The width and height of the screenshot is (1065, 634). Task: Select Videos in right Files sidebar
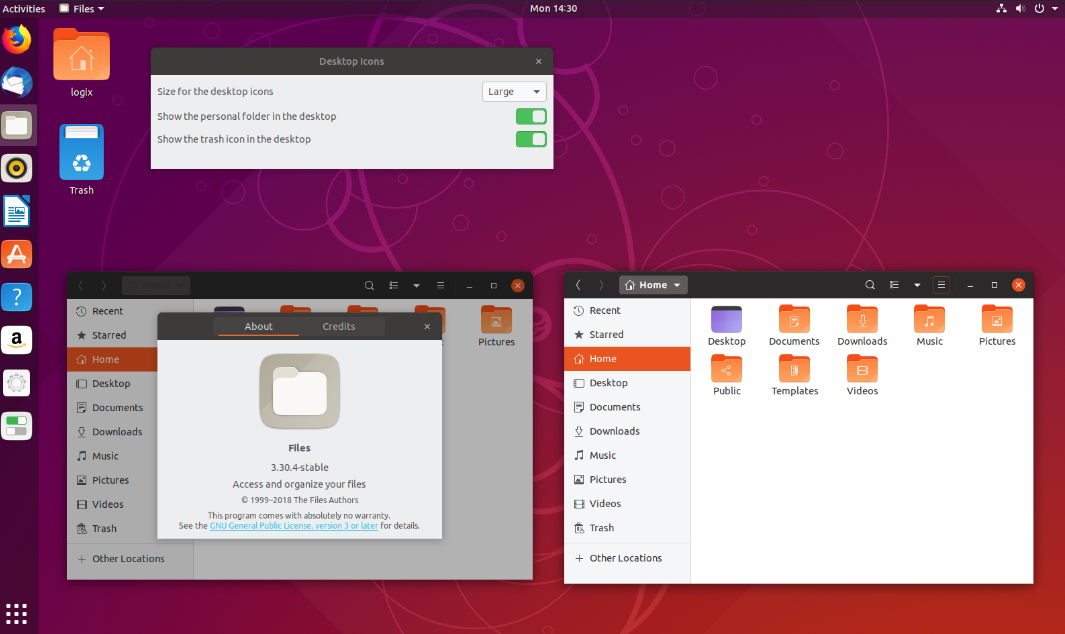pyautogui.click(x=627, y=504)
